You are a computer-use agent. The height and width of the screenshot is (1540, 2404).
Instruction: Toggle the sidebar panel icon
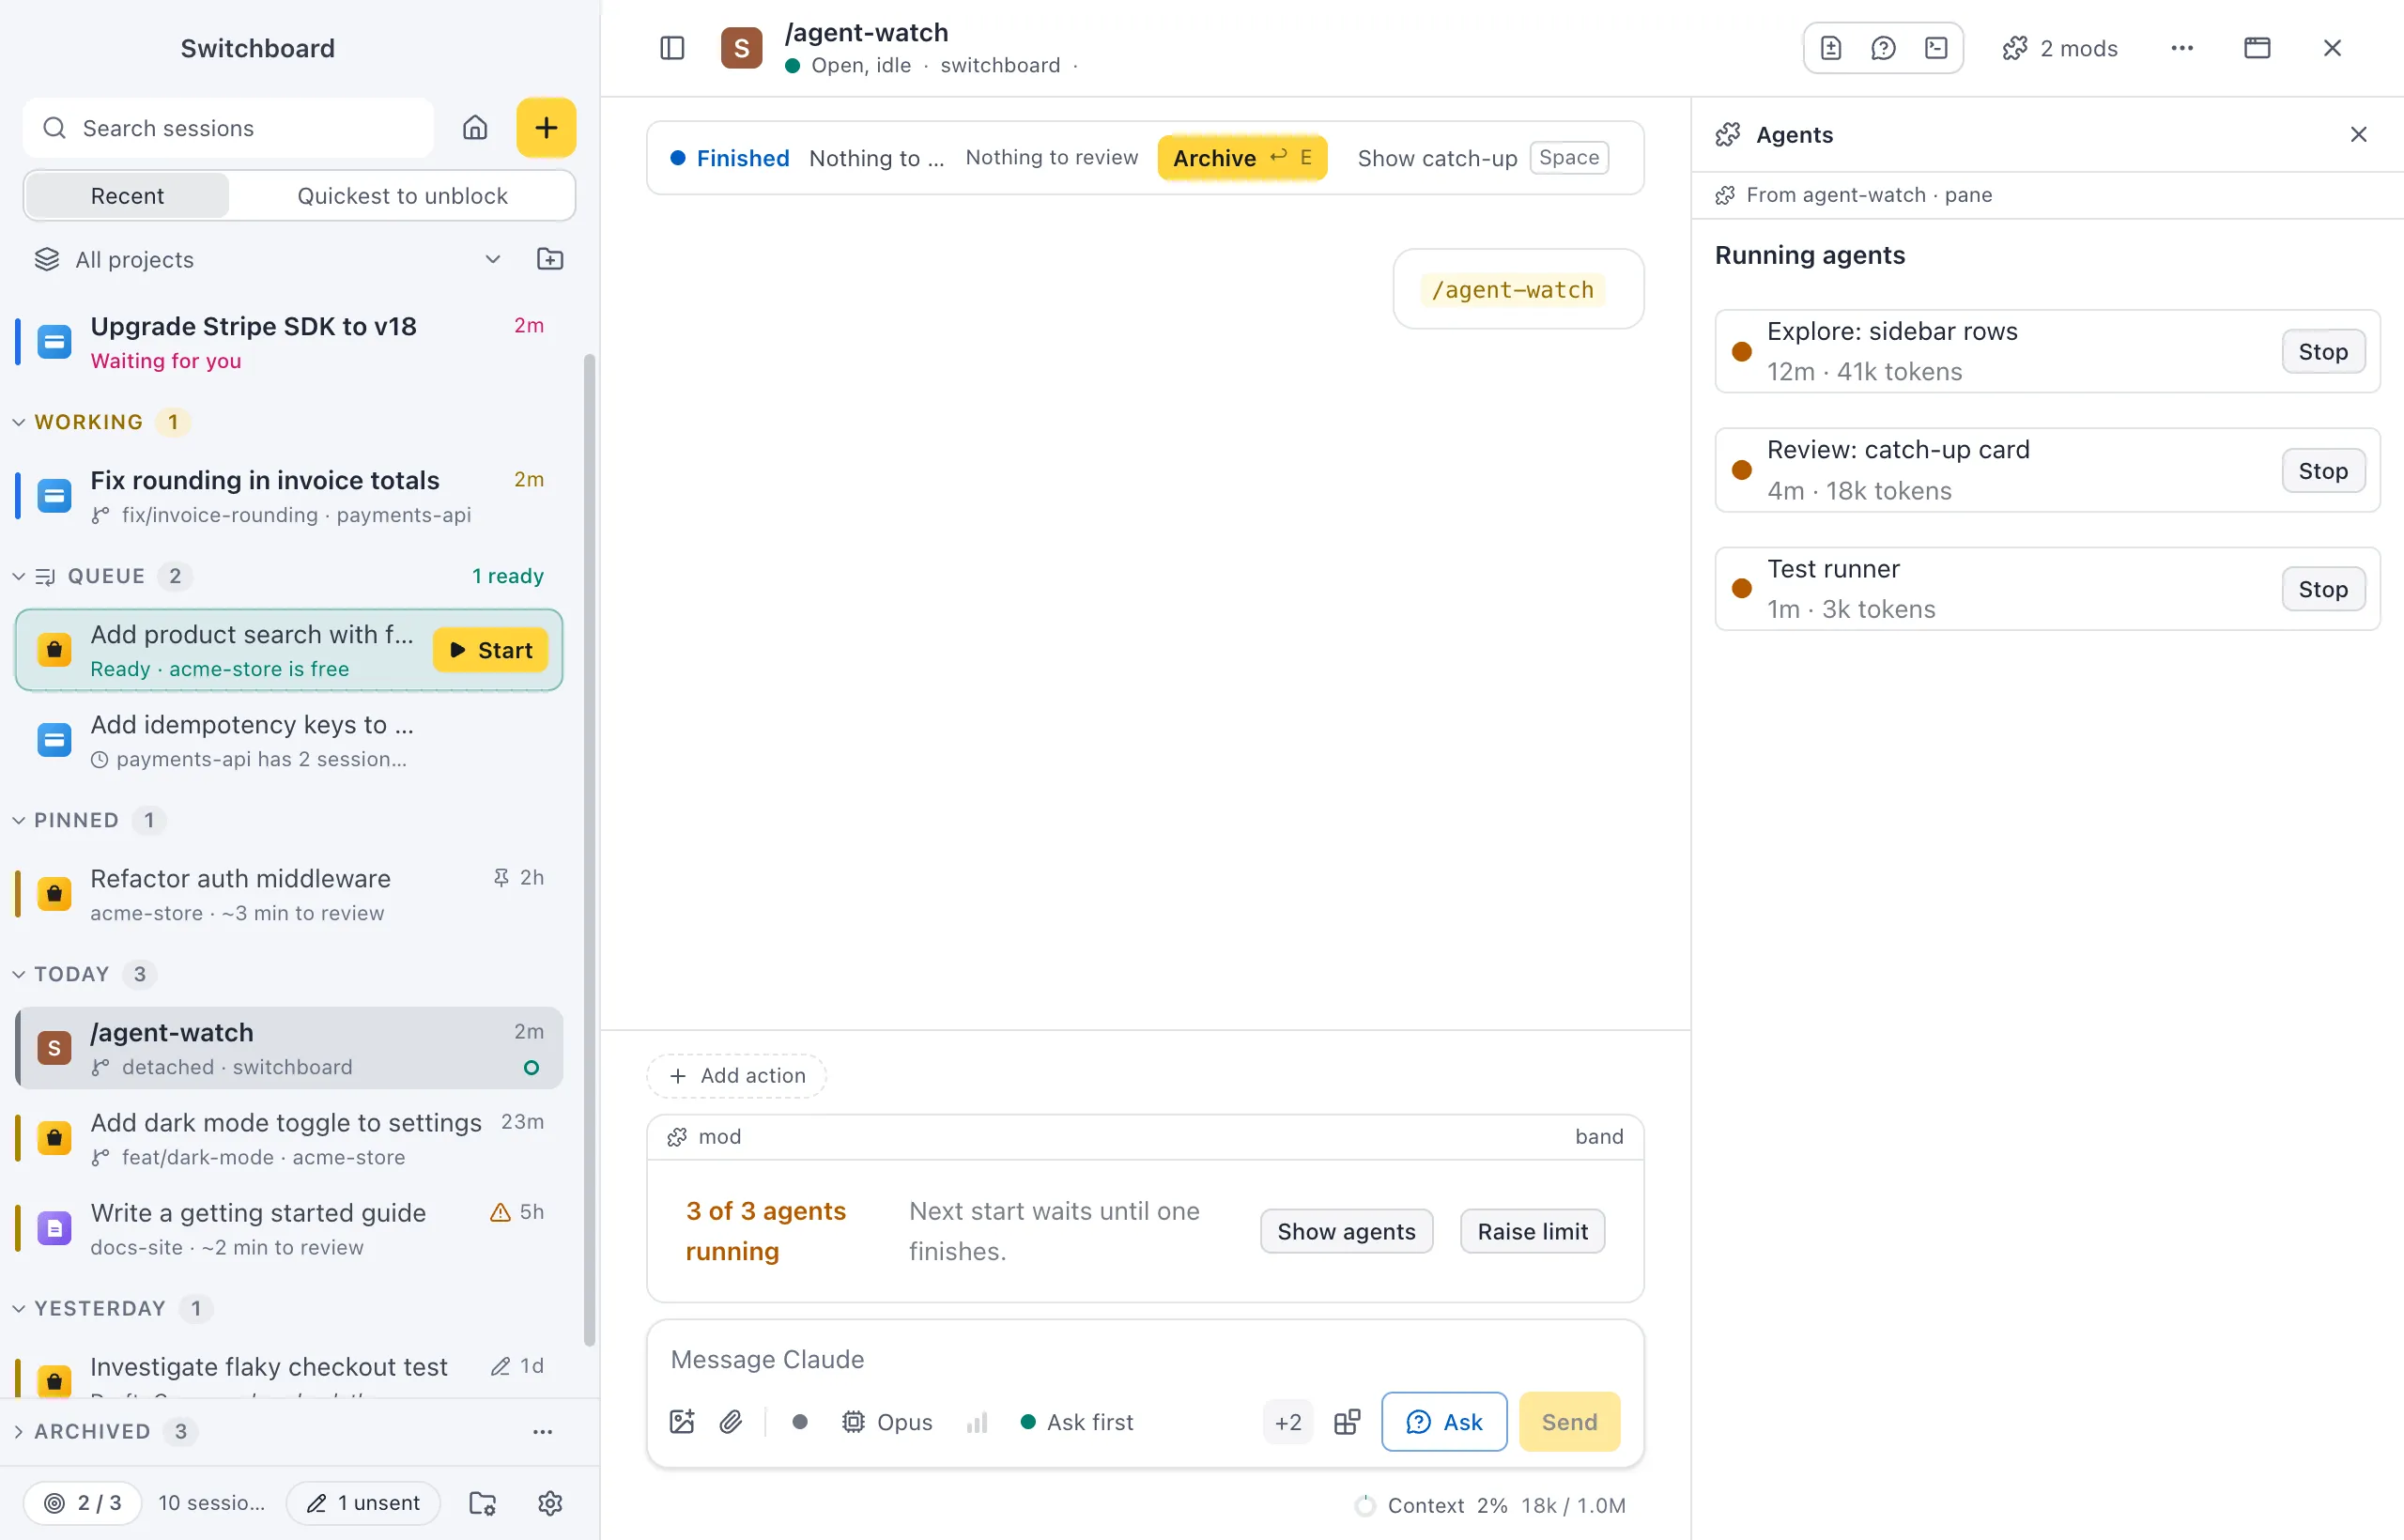click(672, 48)
